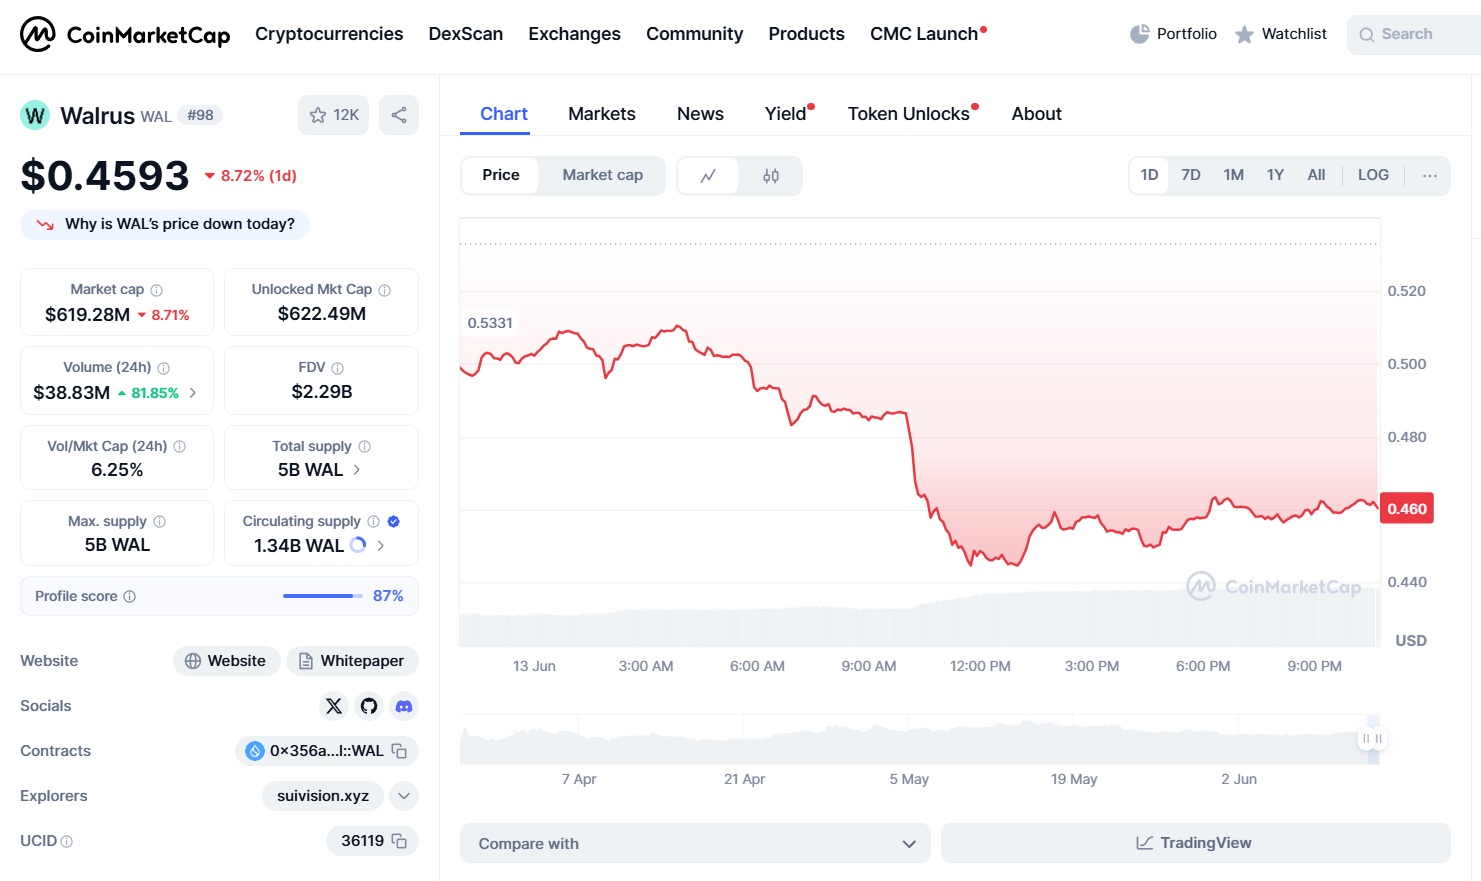Expand Volume (24h) details arrow
1481x881 pixels.
[193, 393]
